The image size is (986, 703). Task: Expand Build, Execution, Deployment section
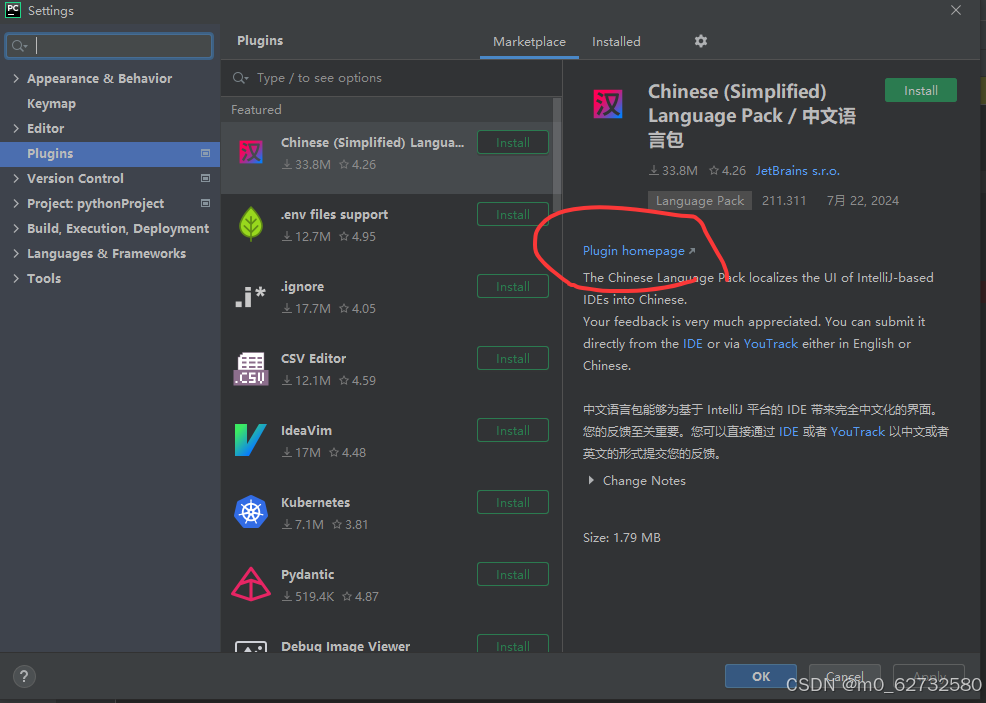[x=16, y=228]
